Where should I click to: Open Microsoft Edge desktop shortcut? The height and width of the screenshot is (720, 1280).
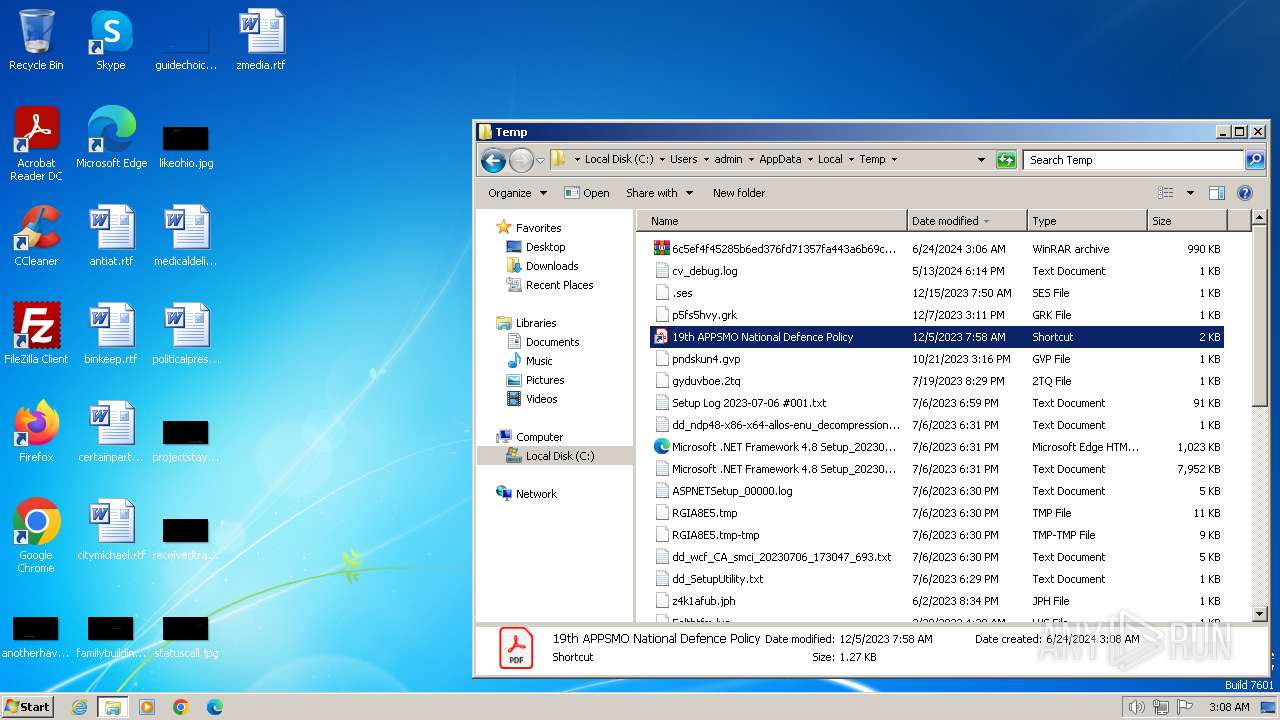(111, 138)
